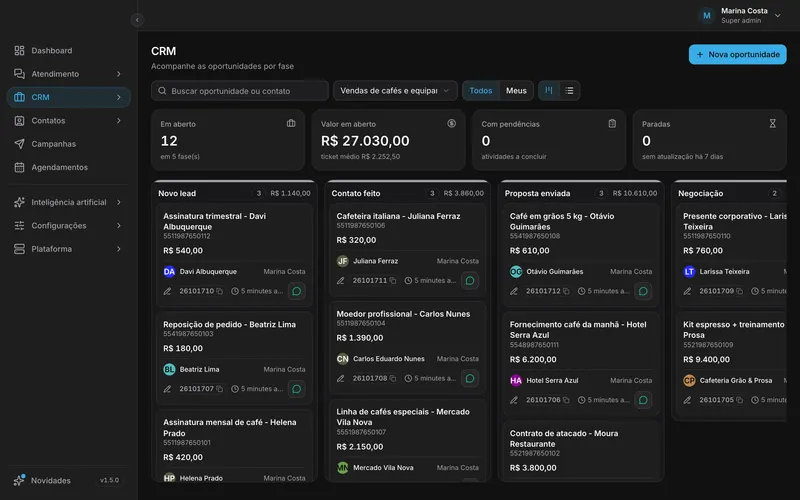This screenshot has height=500, width=800.
Task: Edit opportunity 26101711 with pencil icon
Action: pos(341,281)
